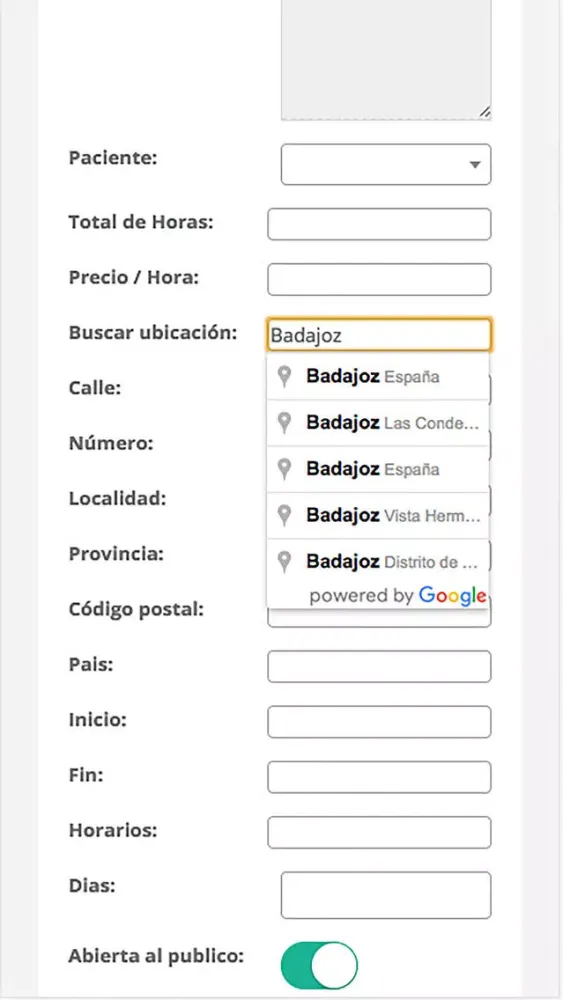Click into the Precio / Hora field
563x1000 pixels.
pos(379,279)
